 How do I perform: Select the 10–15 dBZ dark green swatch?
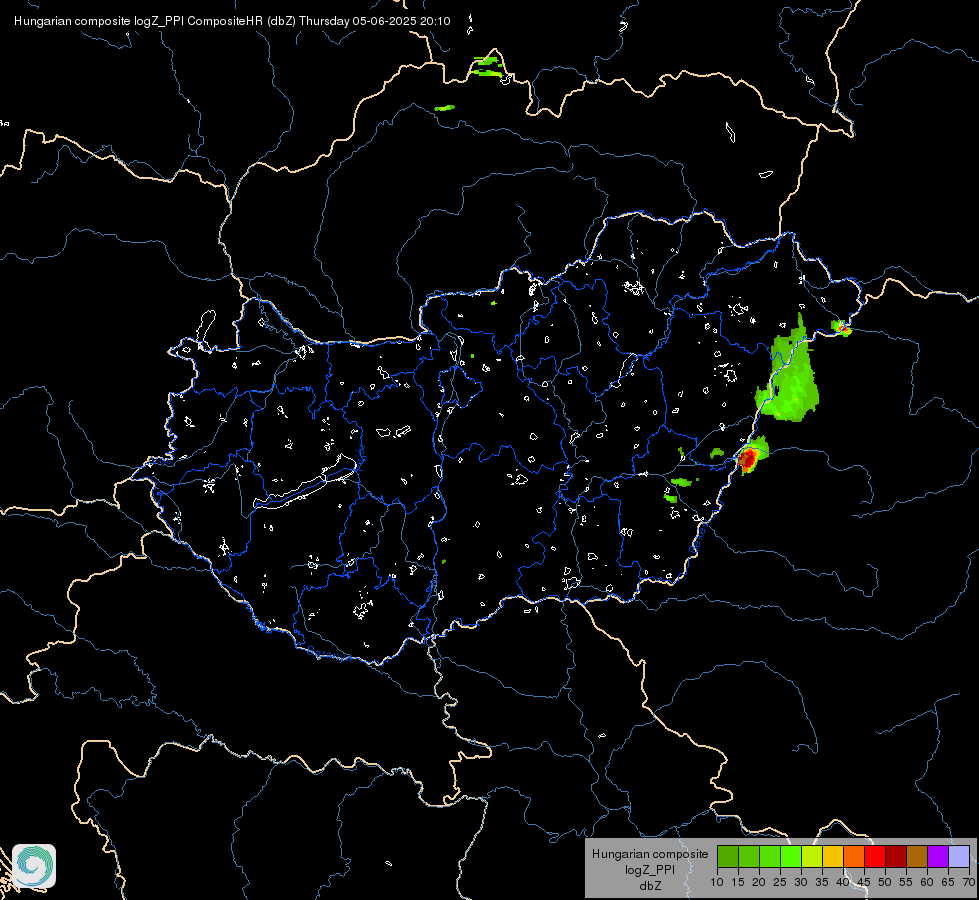(x=727, y=857)
